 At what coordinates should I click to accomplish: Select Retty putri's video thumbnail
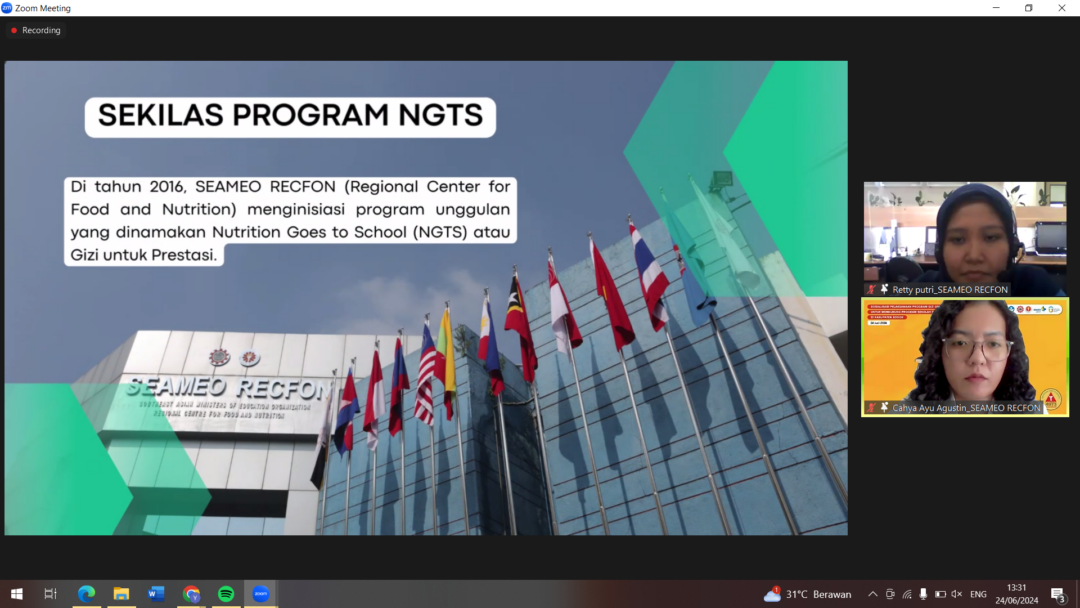pos(965,238)
